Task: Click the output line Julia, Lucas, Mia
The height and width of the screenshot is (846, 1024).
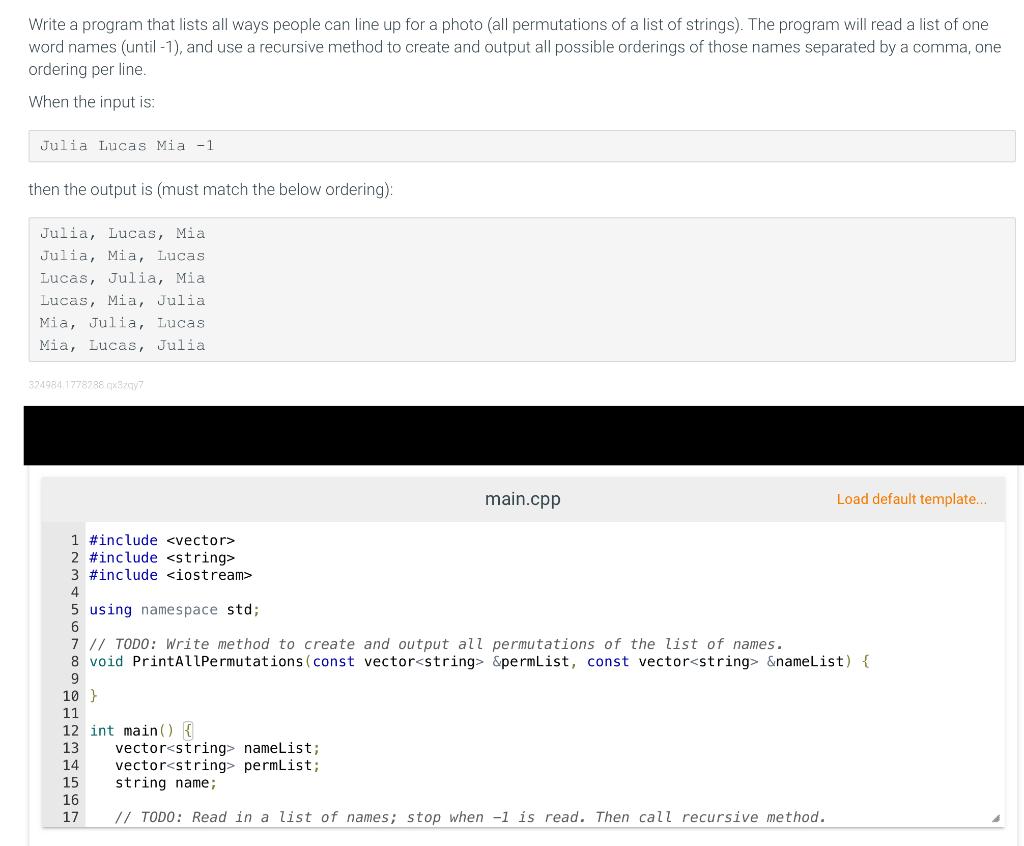Action: [x=122, y=233]
